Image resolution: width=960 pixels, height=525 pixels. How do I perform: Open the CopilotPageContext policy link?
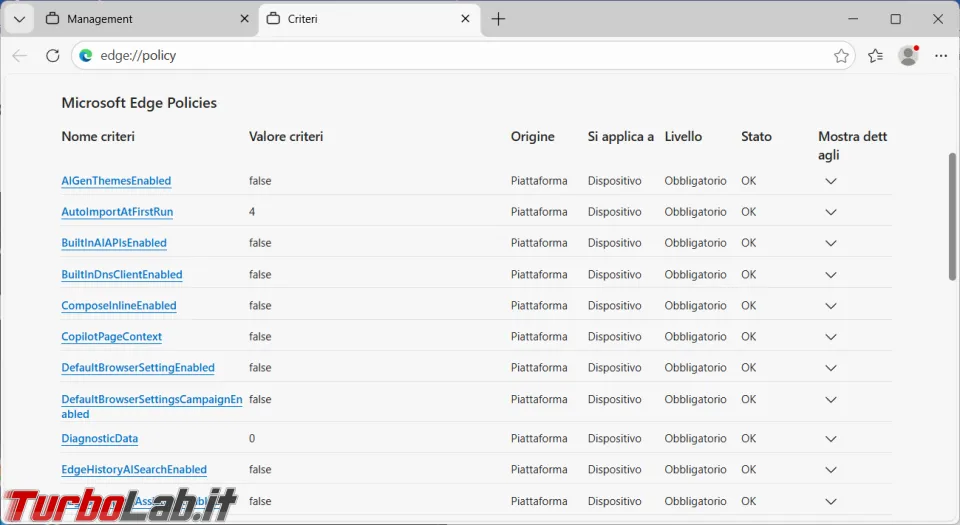(x=111, y=337)
